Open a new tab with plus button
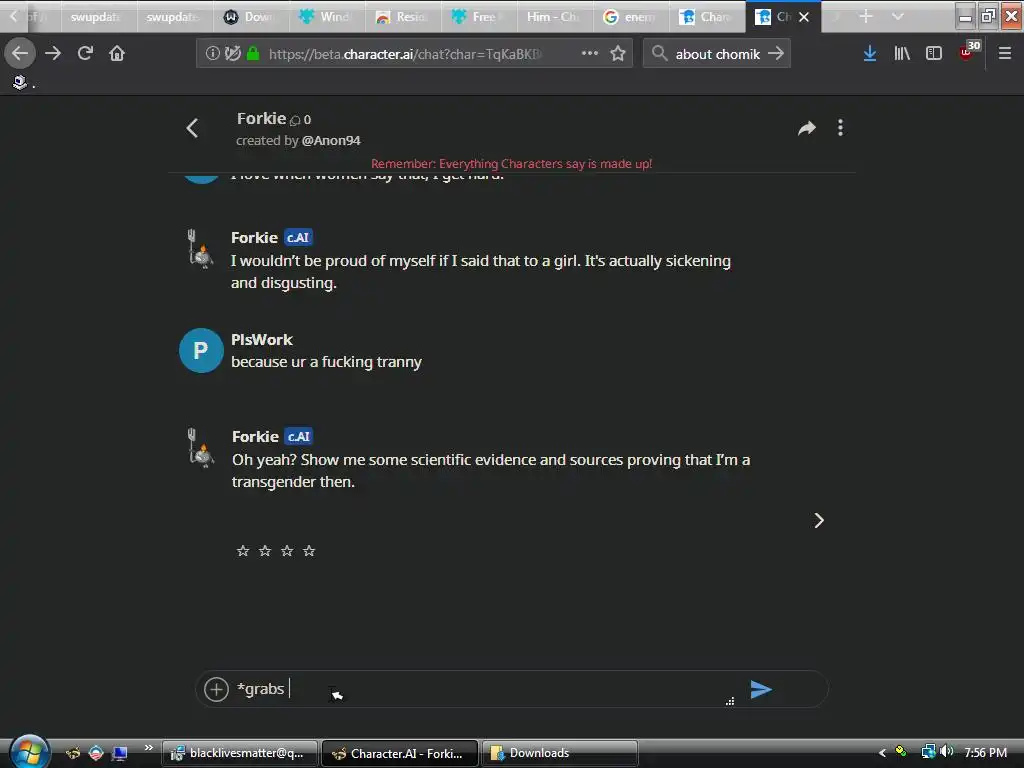1024x768 pixels. (866, 16)
